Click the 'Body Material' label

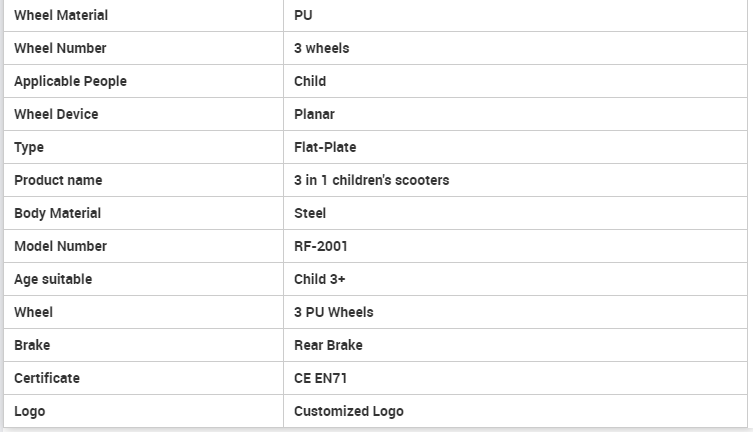[x=57, y=213]
